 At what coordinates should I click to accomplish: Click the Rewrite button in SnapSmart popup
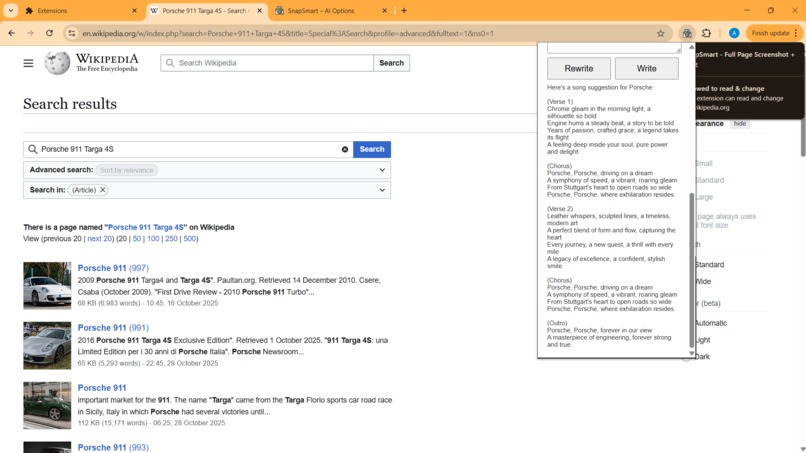coord(579,68)
